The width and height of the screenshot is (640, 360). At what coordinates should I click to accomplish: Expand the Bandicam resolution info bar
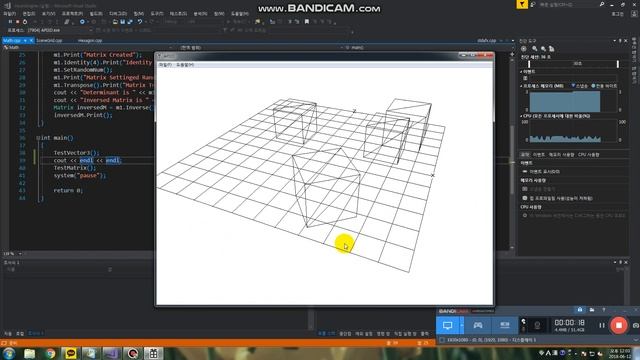pos(635,340)
